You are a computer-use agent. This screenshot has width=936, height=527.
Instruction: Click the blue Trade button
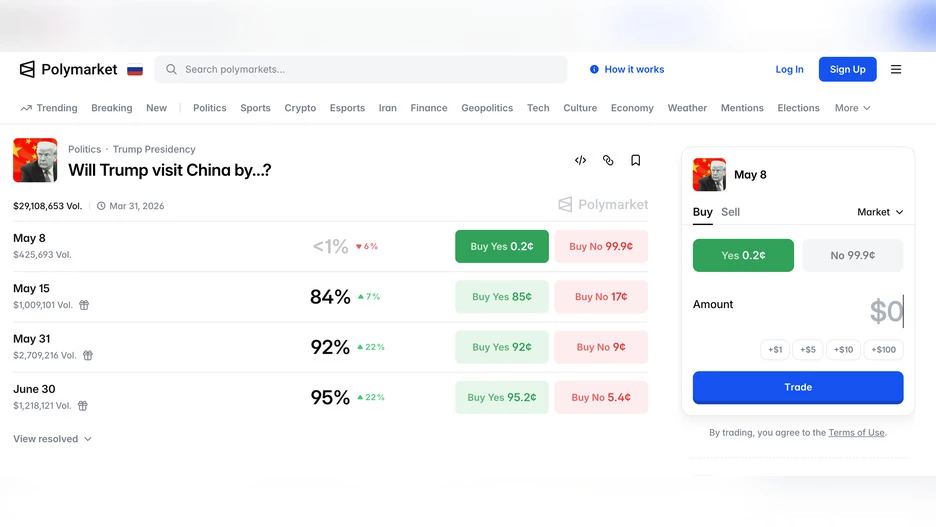point(798,387)
